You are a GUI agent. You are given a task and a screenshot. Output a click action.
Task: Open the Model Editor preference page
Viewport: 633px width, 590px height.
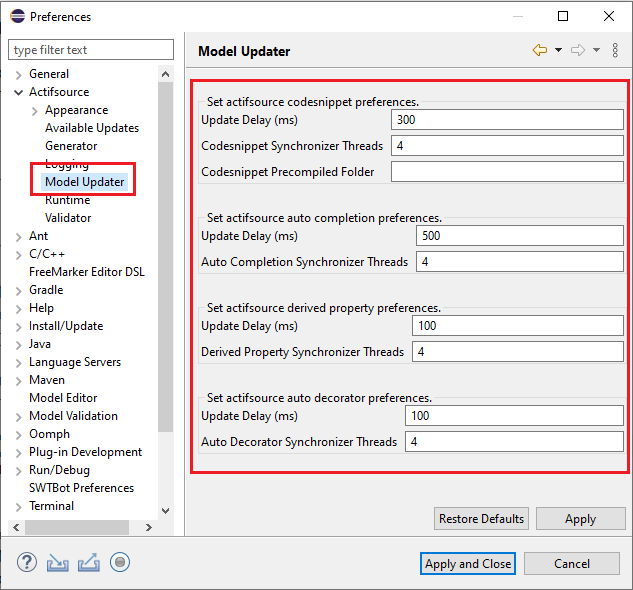(63, 398)
